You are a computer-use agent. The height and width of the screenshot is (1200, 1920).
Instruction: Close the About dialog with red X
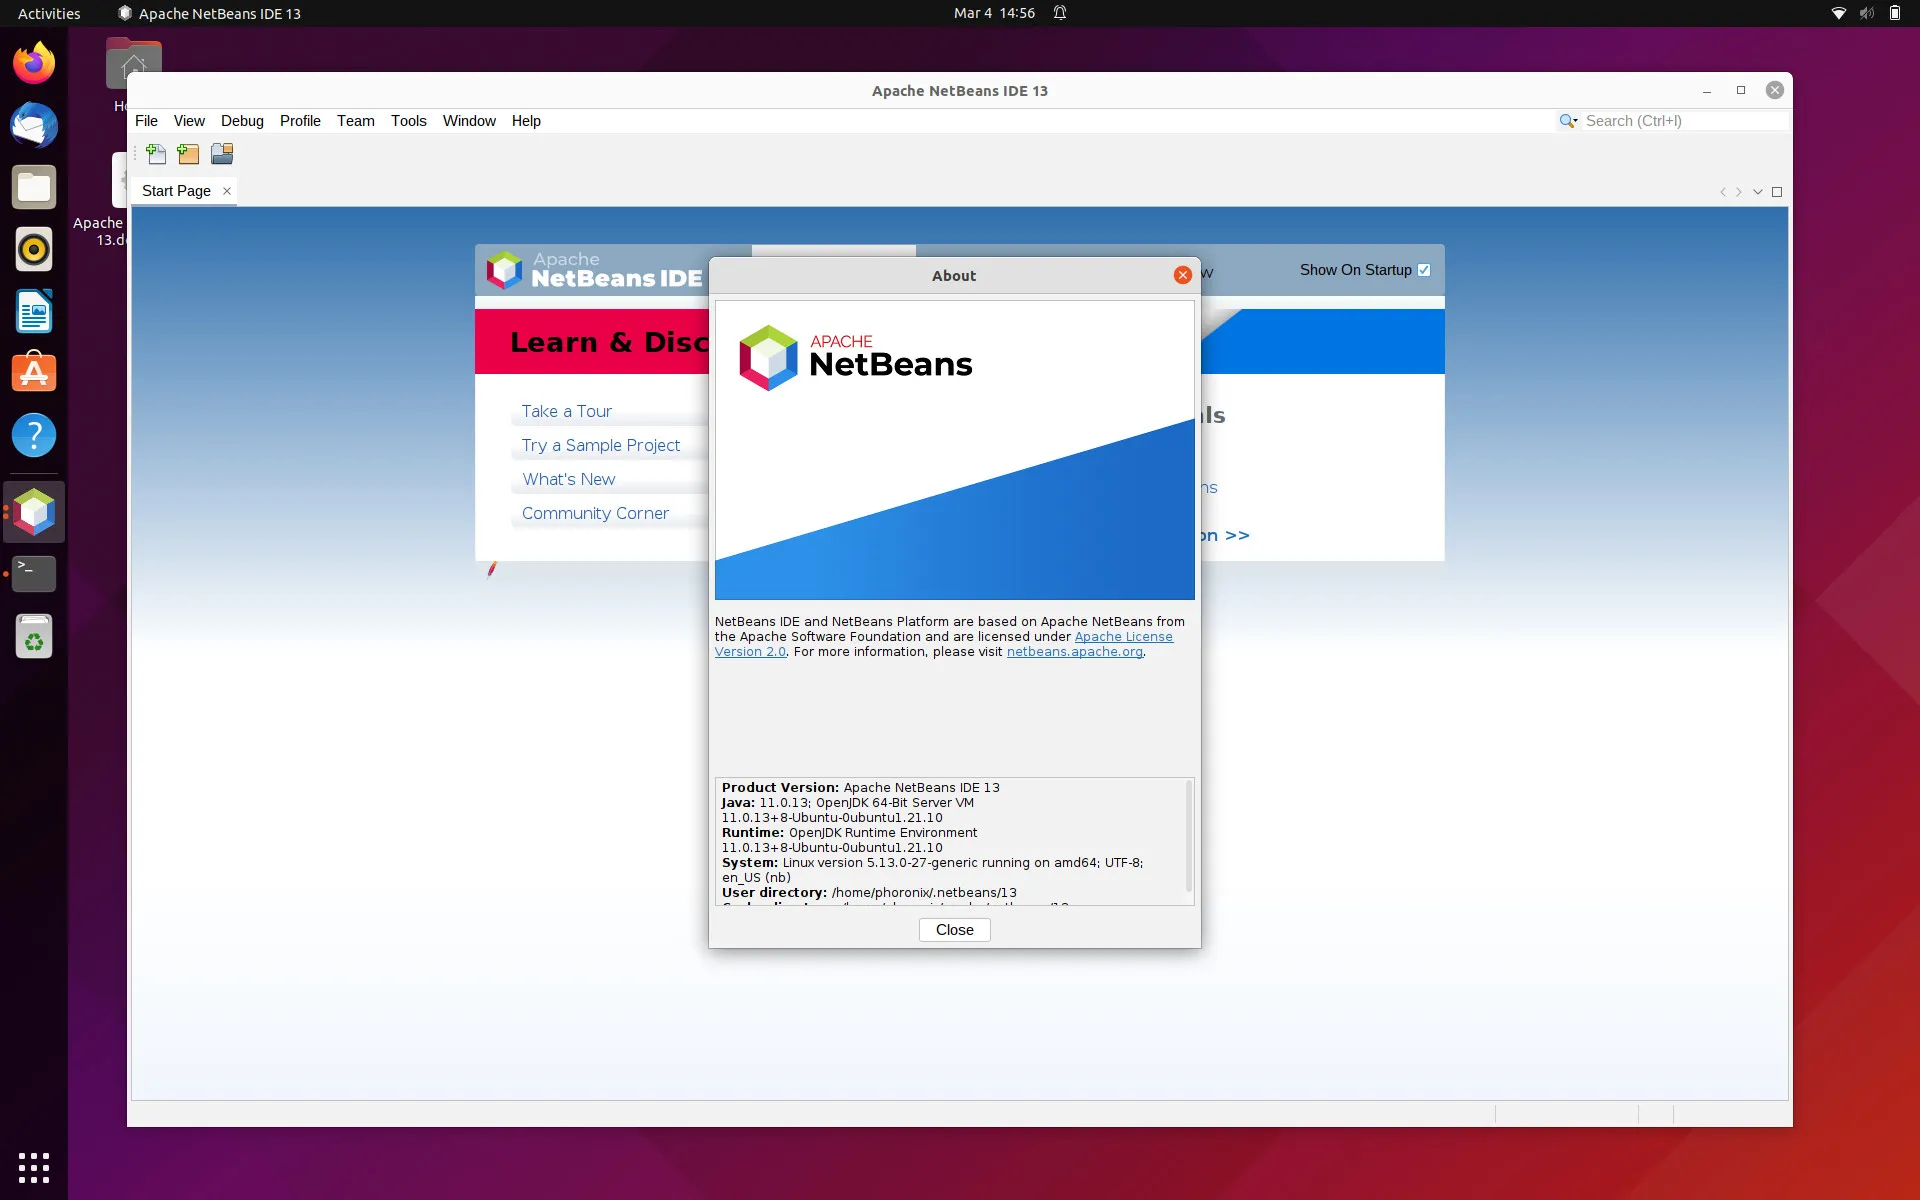click(1182, 275)
